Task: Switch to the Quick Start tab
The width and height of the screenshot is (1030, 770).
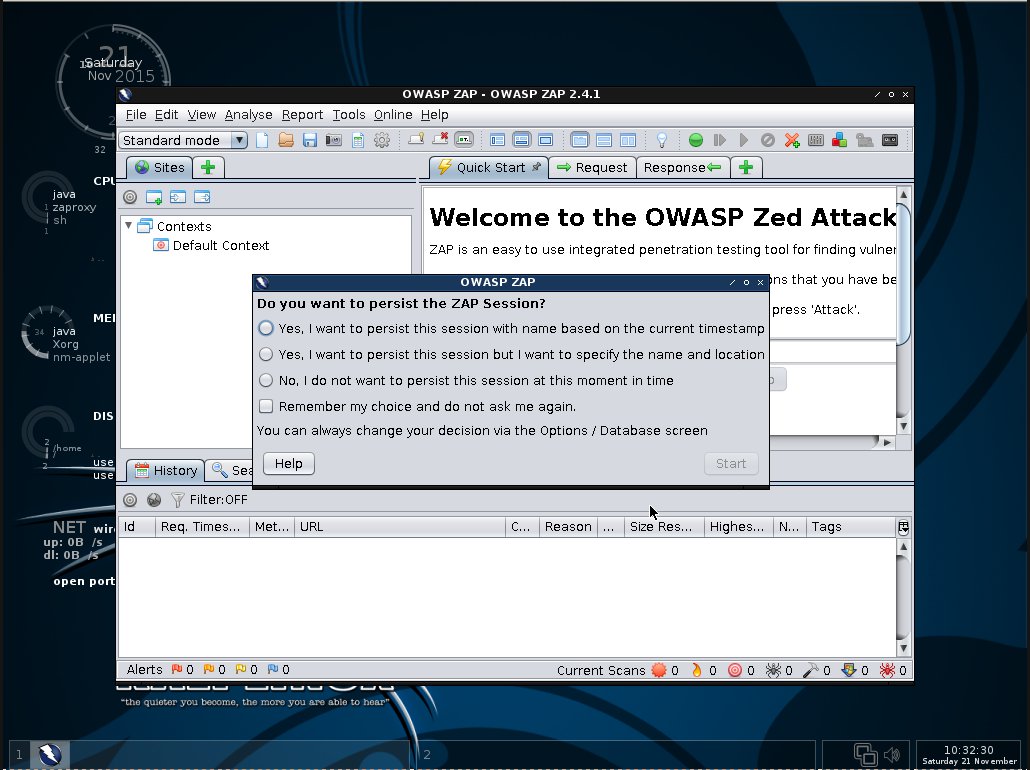Action: click(x=489, y=168)
